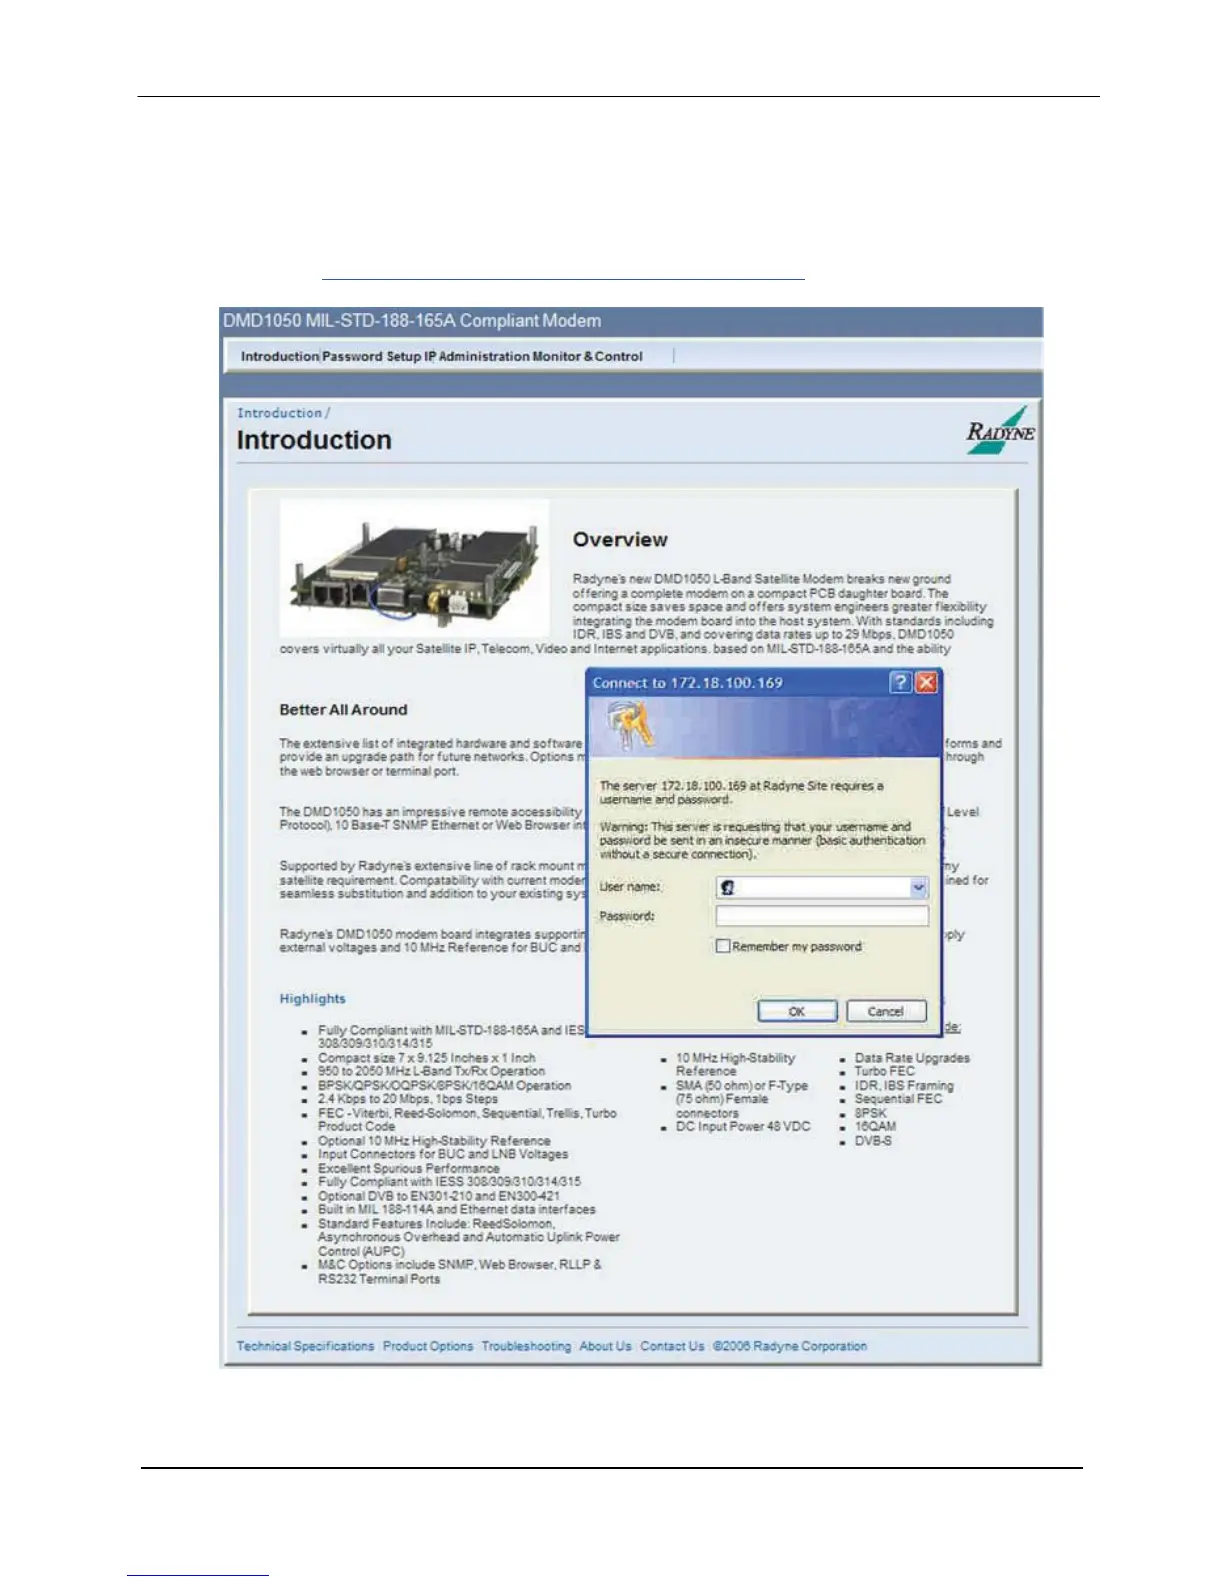Click the Excellent Spurious Performance bullet

coord(408,1168)
